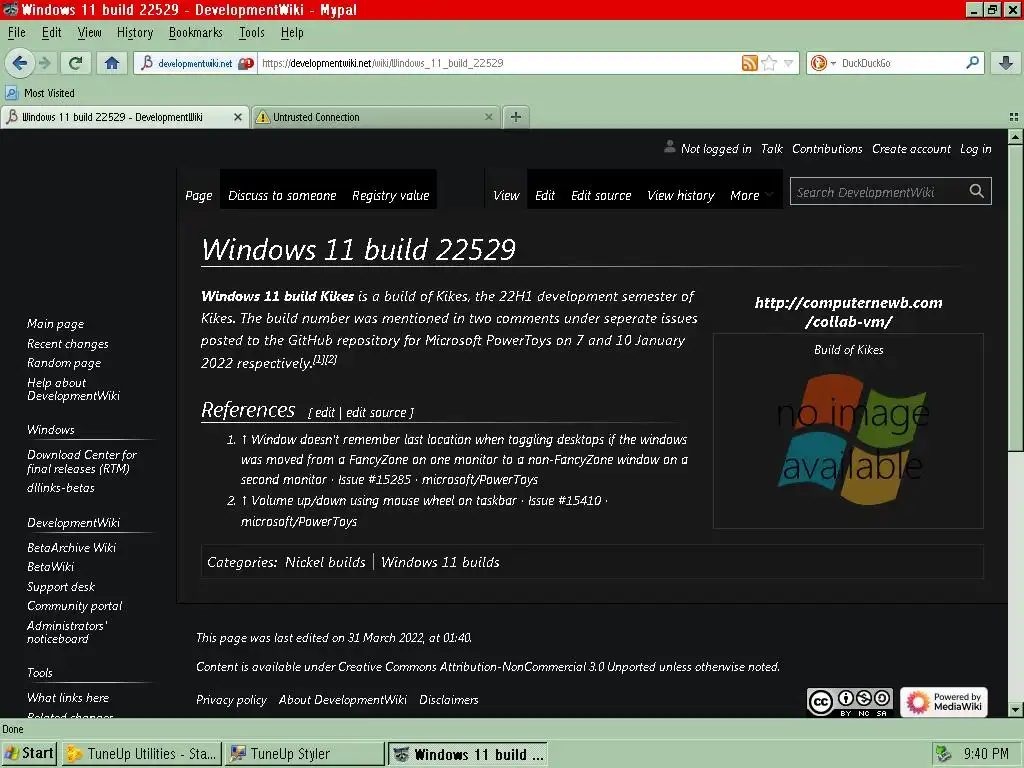Screen dimensions: 1024x768
Task: Open Random page in sidebar
Action: pyautogui.click(x=64, y=363)
